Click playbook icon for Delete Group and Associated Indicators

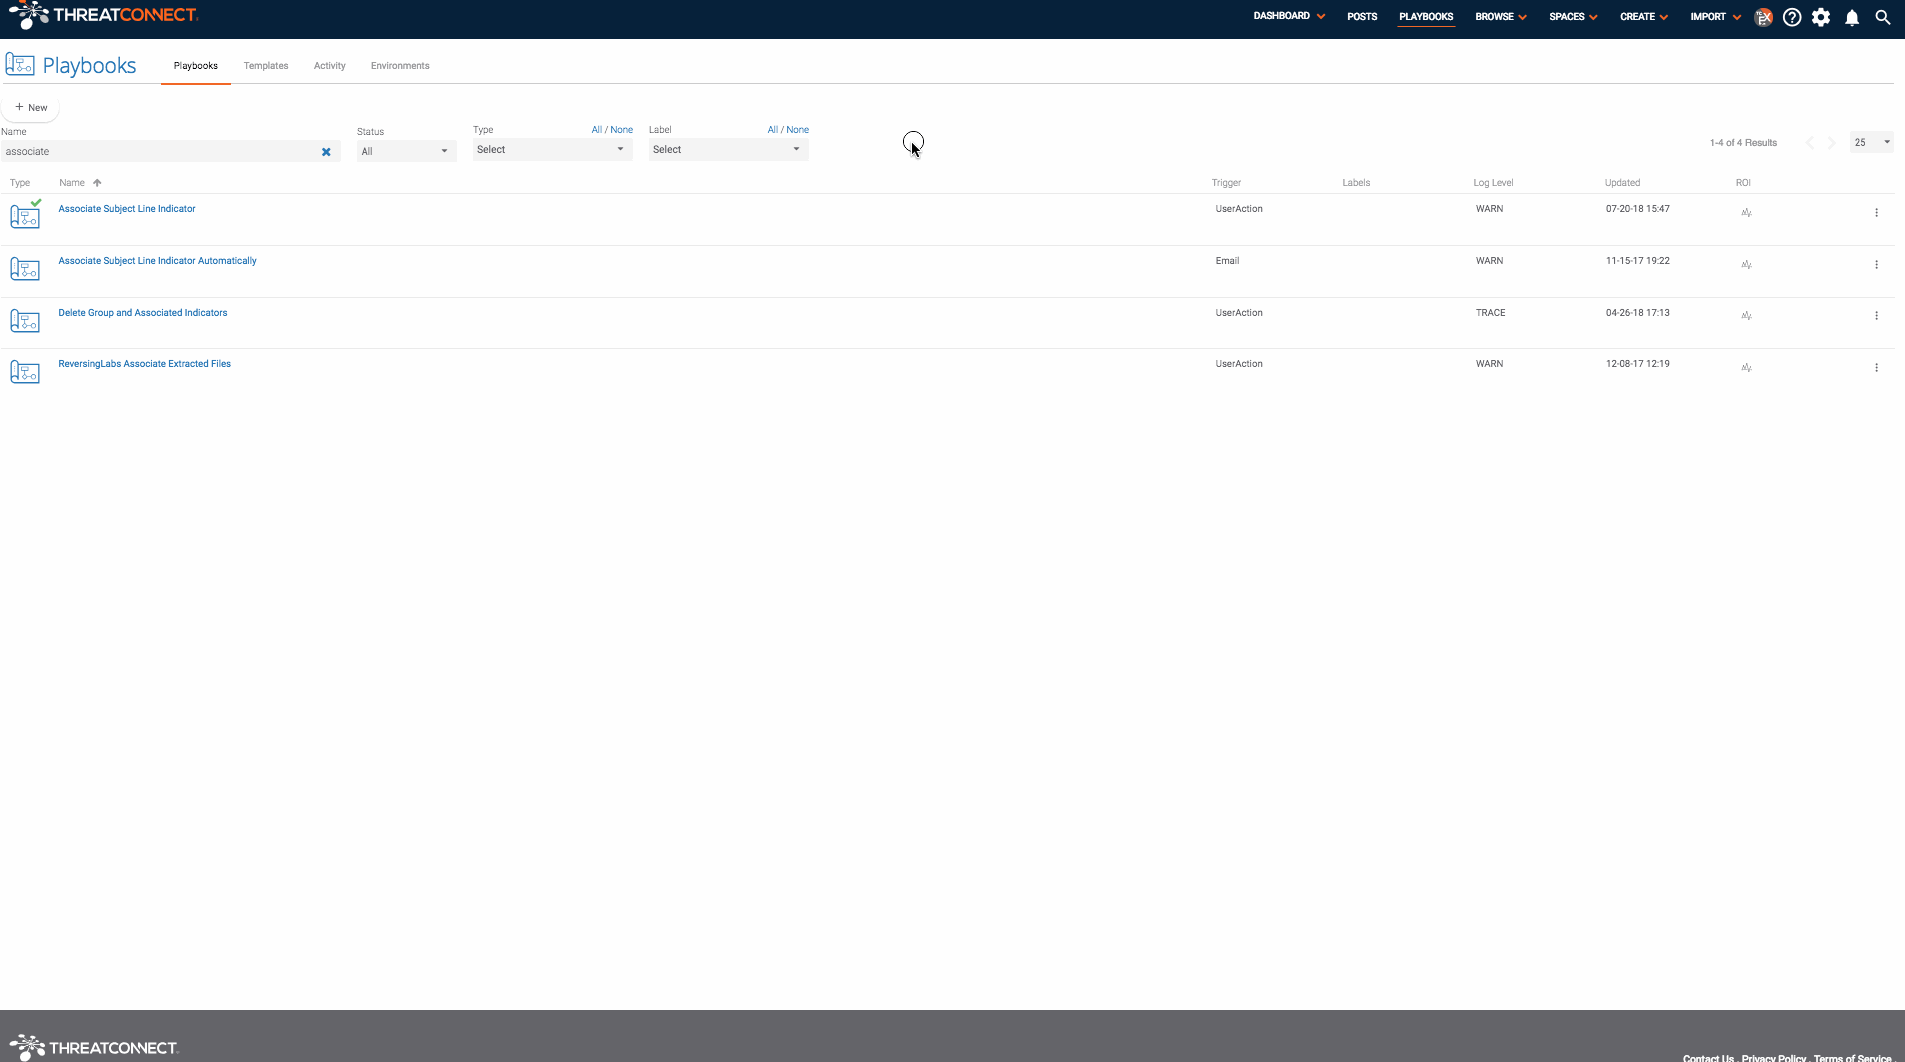point(25,320)
